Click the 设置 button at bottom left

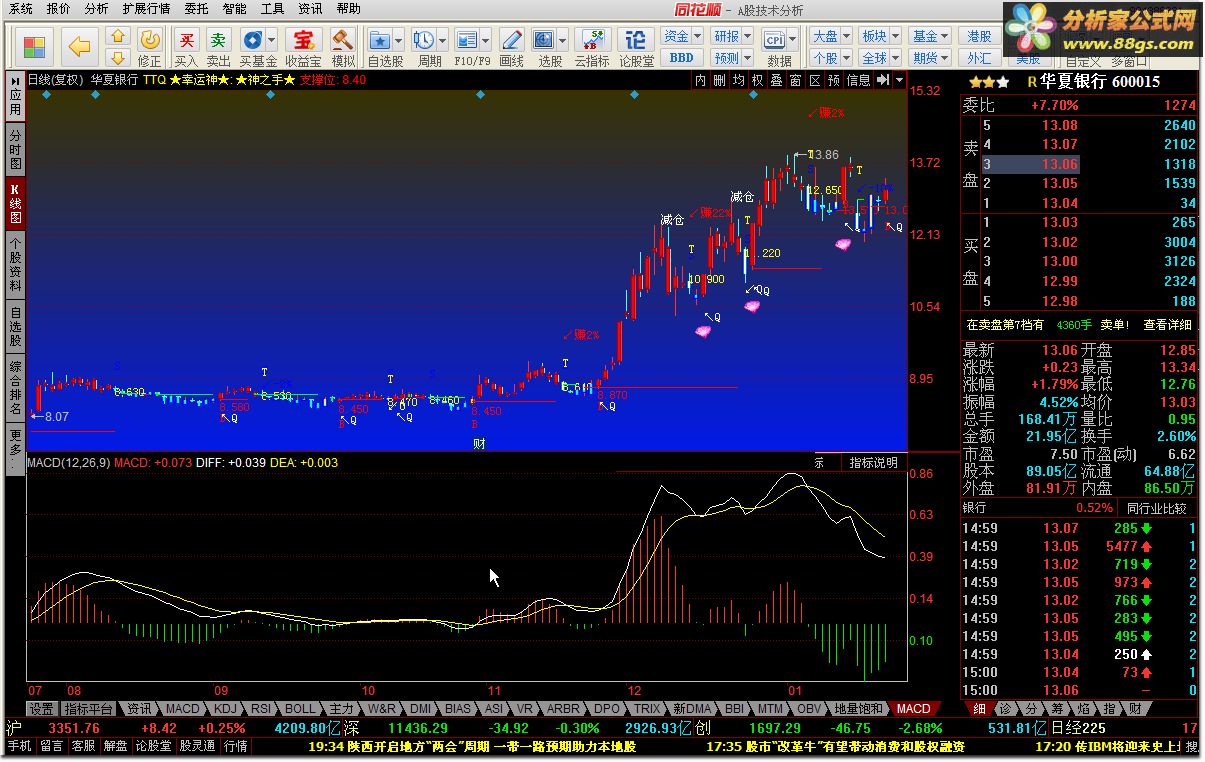coord(41,708)
